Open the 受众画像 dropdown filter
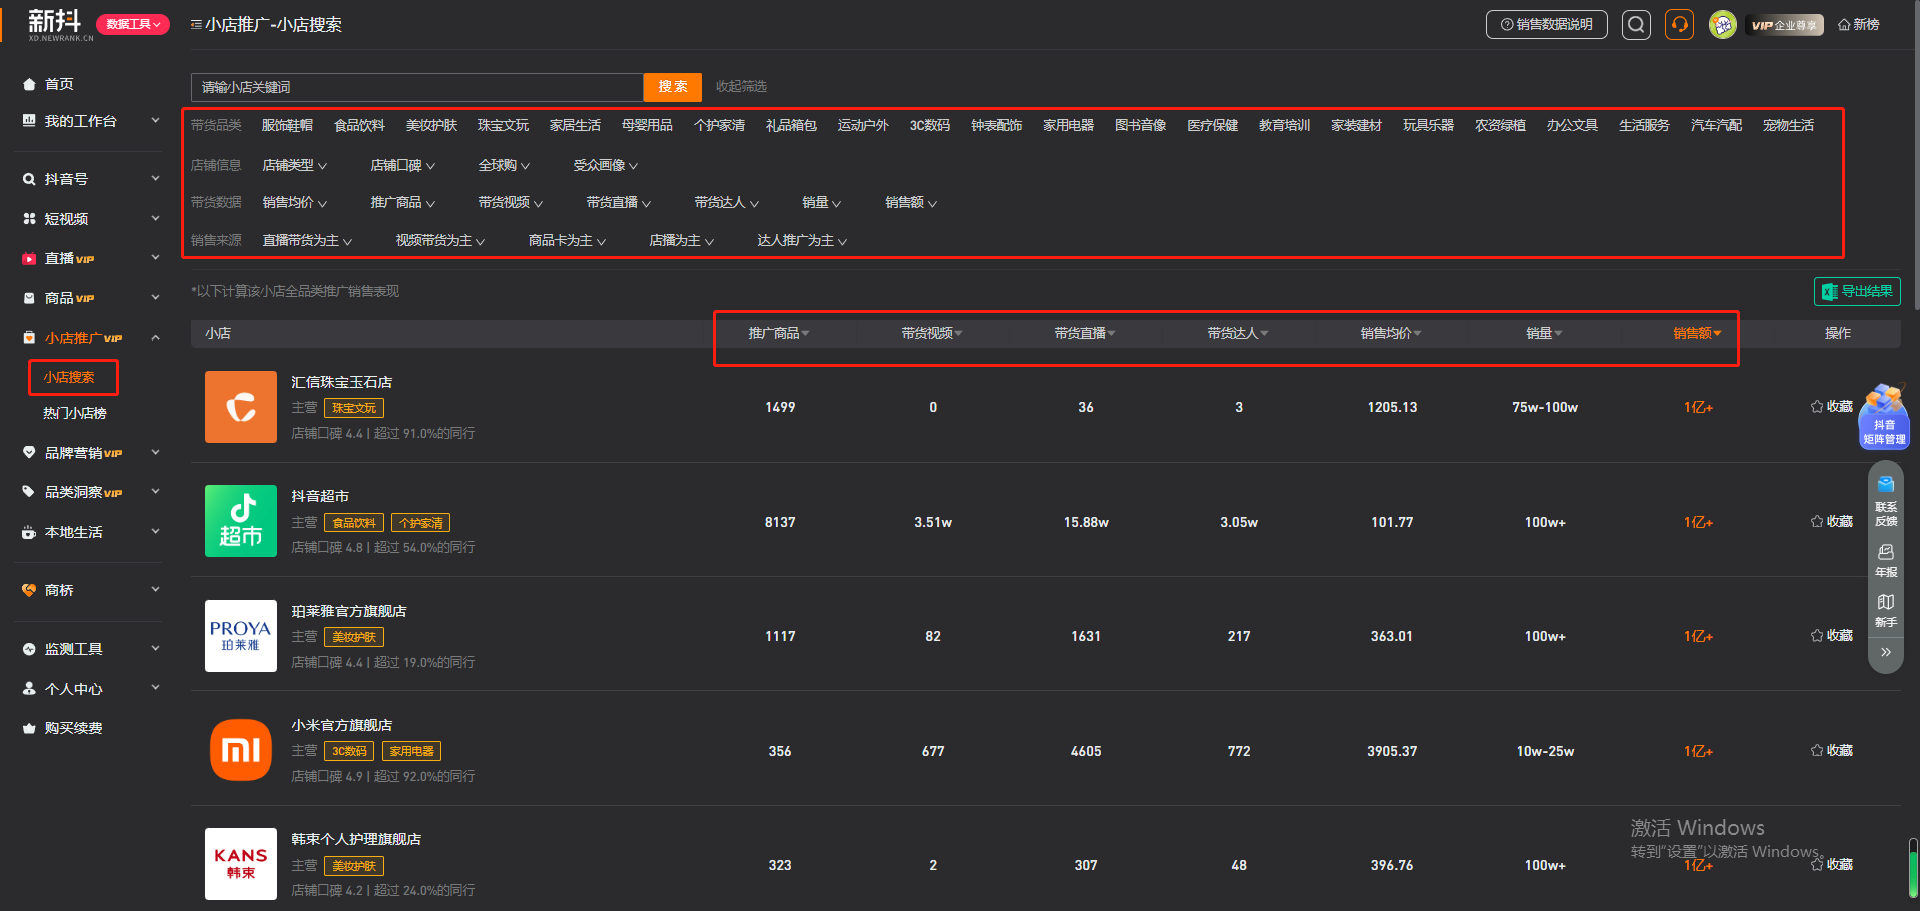The width and height of the screenshot is (1920, 911). click(x=606, y=165)
